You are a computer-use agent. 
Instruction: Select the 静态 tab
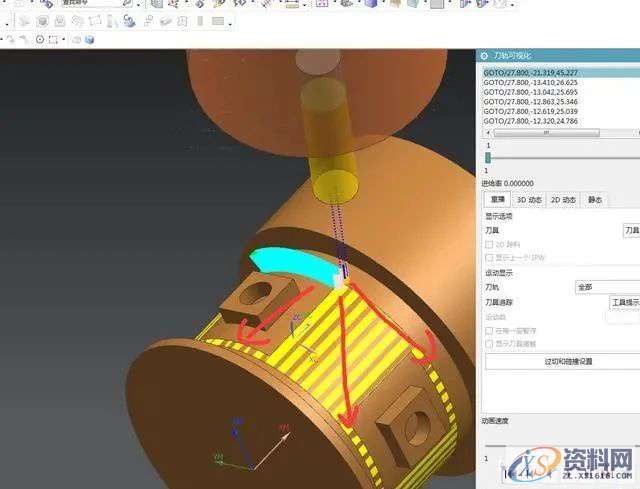coord(595,200)
